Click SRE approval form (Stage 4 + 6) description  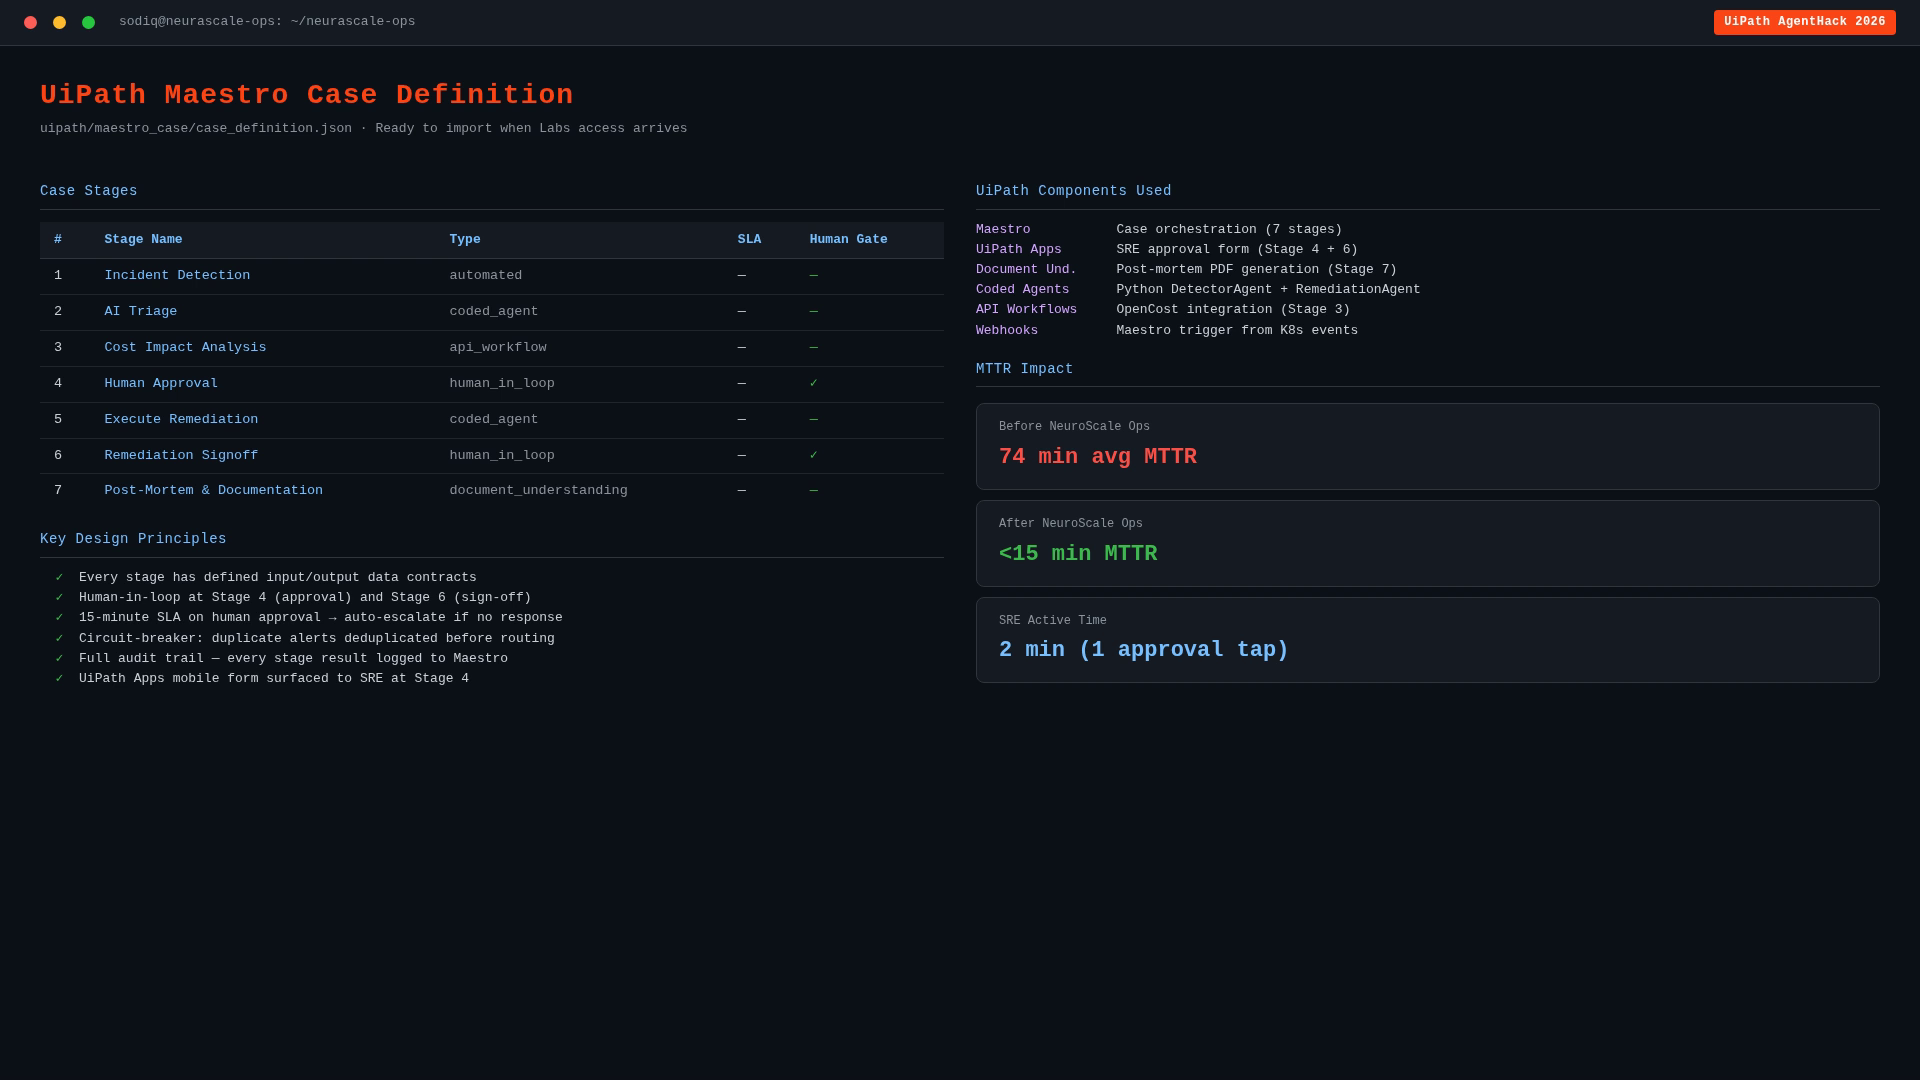pos(1237,250)
